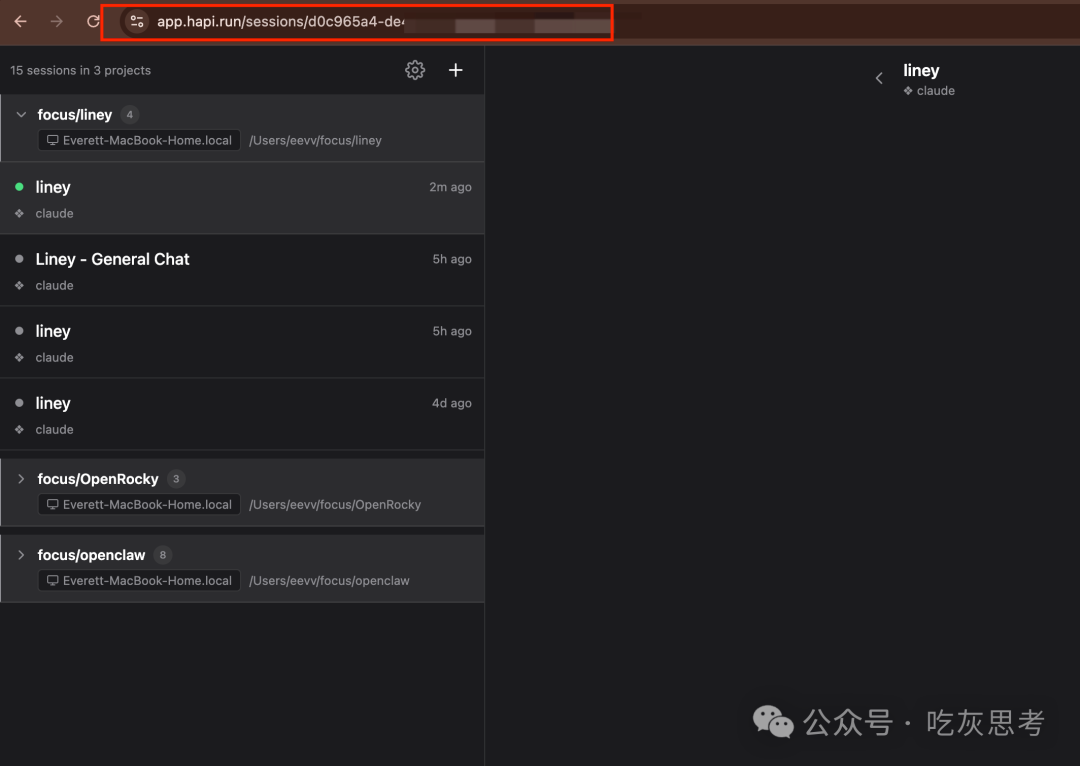Open the liney session from 2m ago

point(242,198)
